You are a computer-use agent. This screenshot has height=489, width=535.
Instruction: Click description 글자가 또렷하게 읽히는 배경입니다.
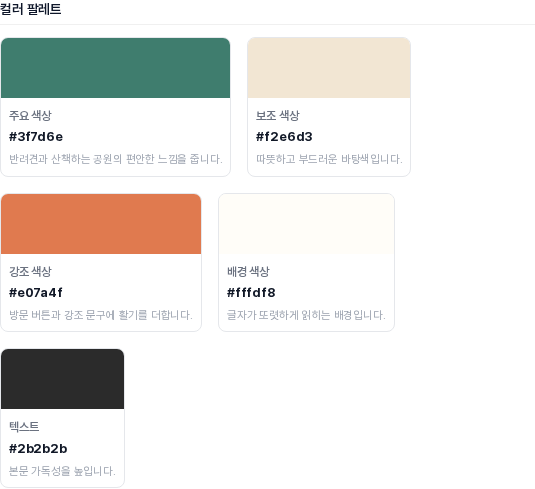pos(306,315)
